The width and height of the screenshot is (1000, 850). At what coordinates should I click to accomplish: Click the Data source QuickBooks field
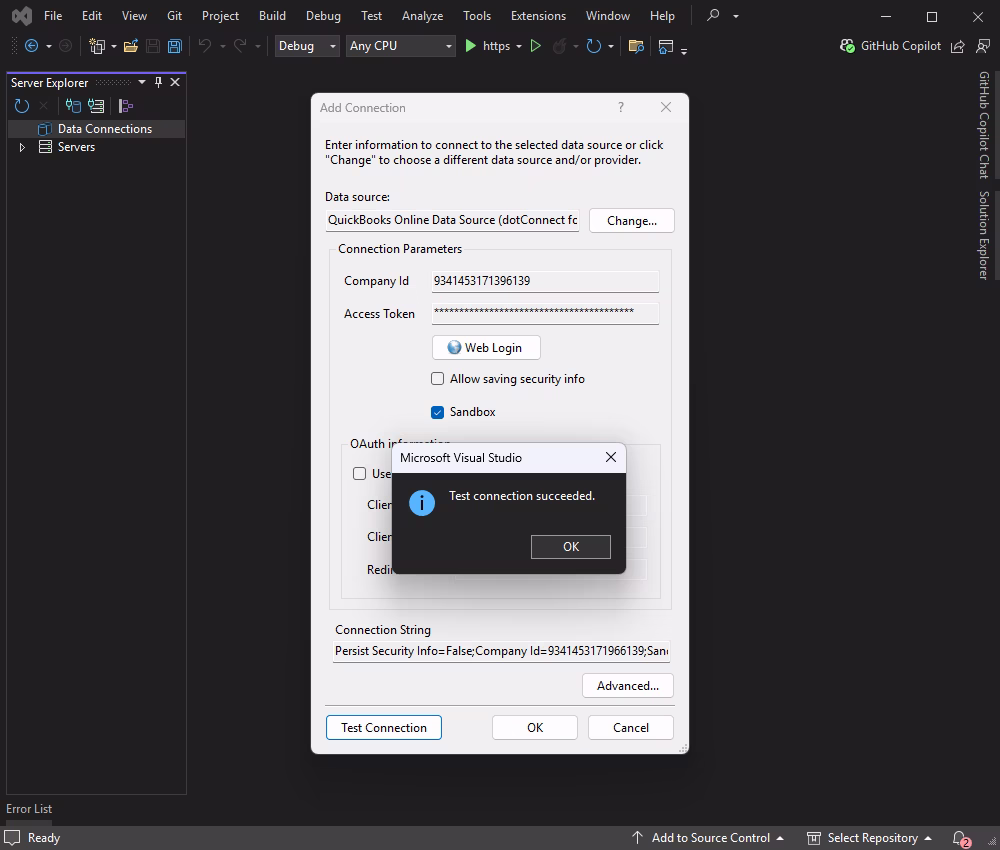point(452,220)
